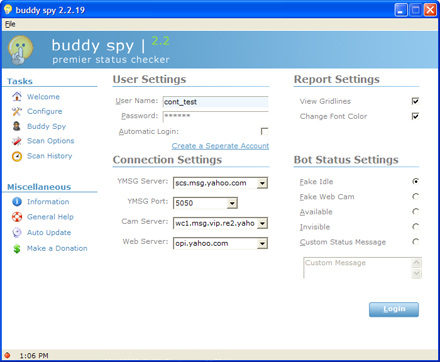Click the 1:06 PM status bar time
440x362 pixels.
coord(34,356)
